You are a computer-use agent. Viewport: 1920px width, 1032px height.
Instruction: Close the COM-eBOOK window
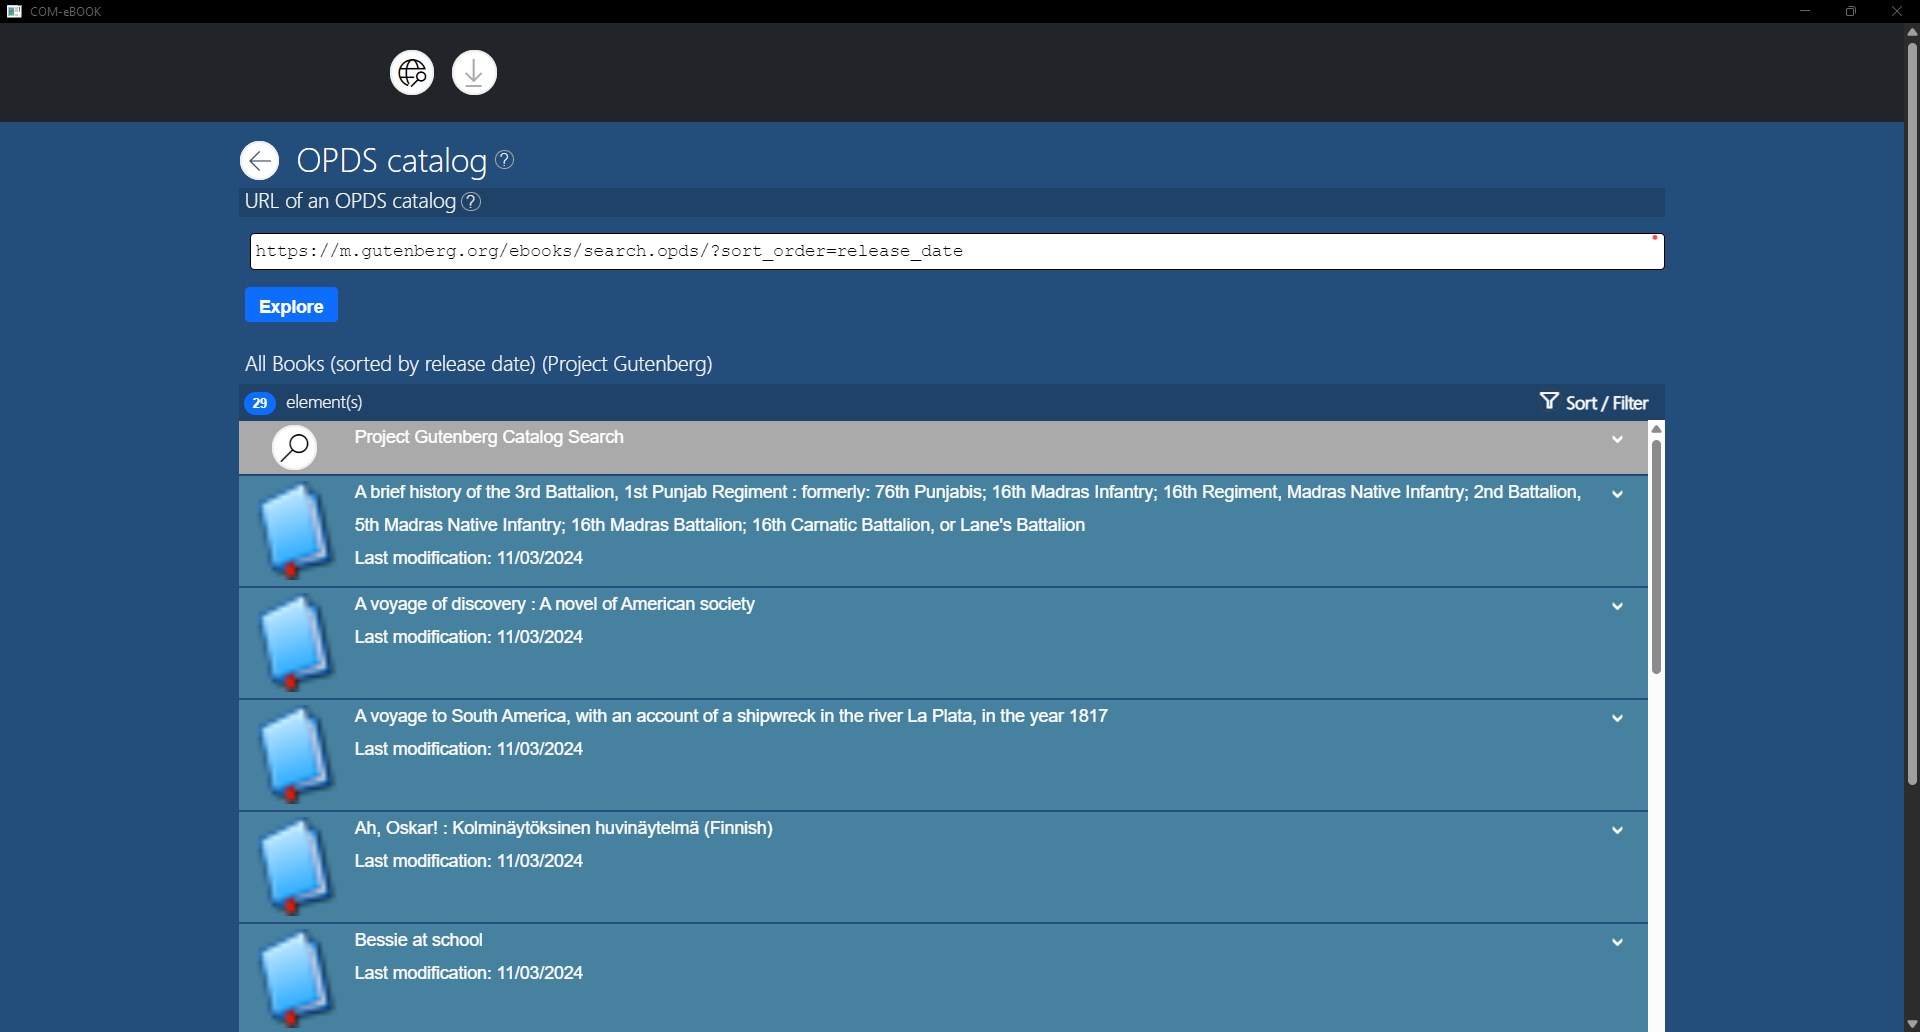click(x=1897, y=11)
